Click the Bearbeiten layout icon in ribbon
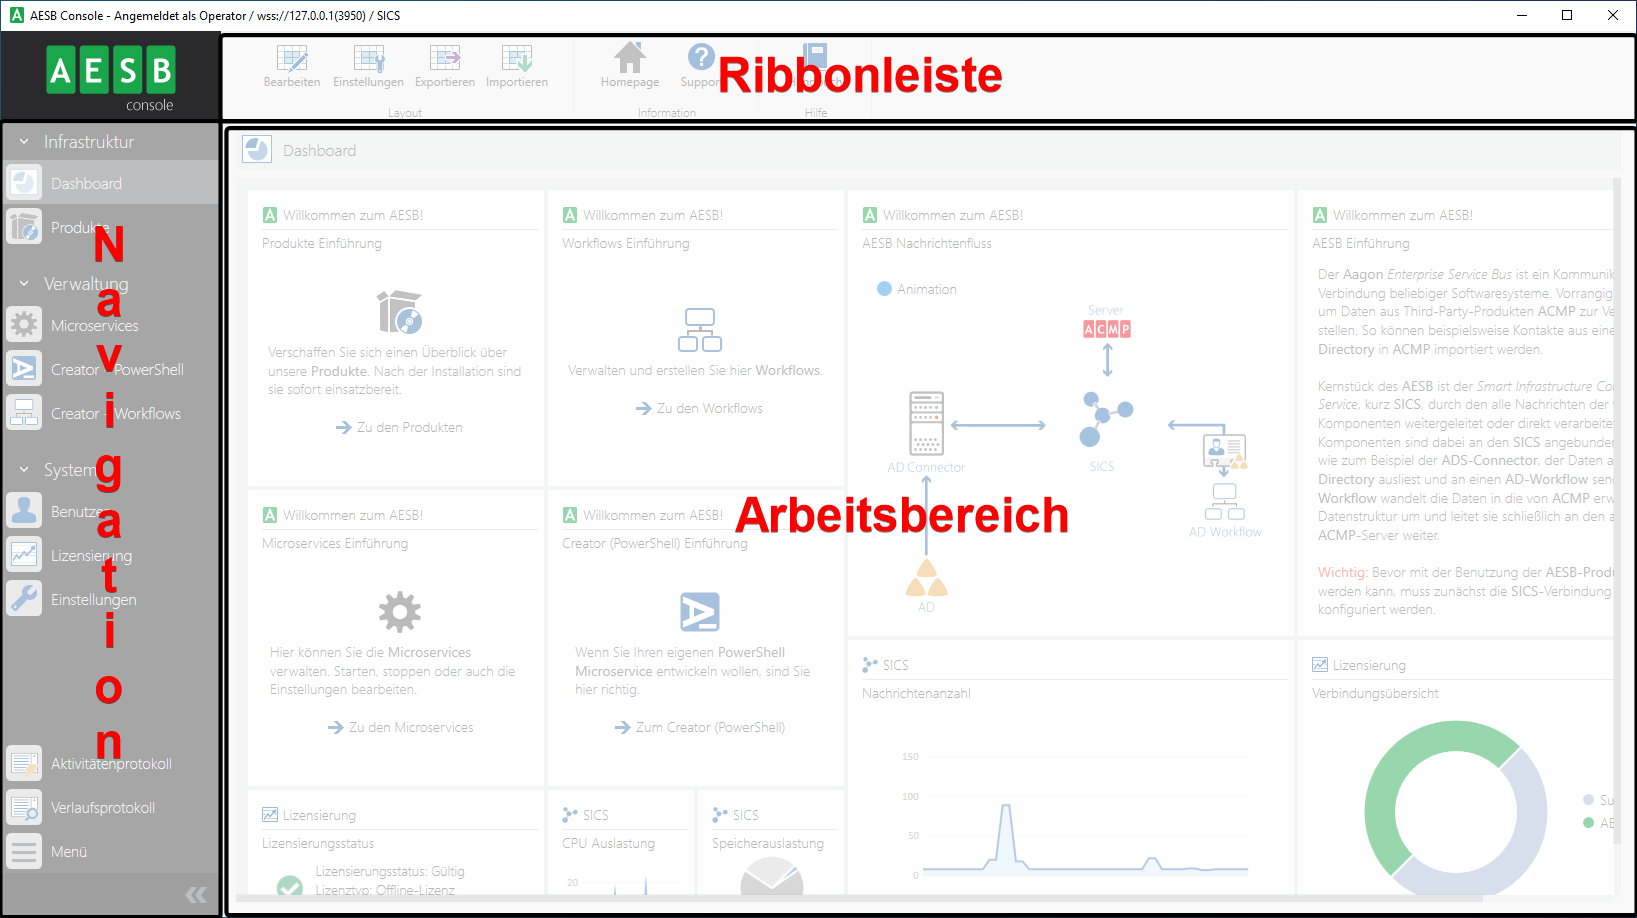Image resolution: width=1637 pixels, height=918 pixels. (x=292, y=59)
